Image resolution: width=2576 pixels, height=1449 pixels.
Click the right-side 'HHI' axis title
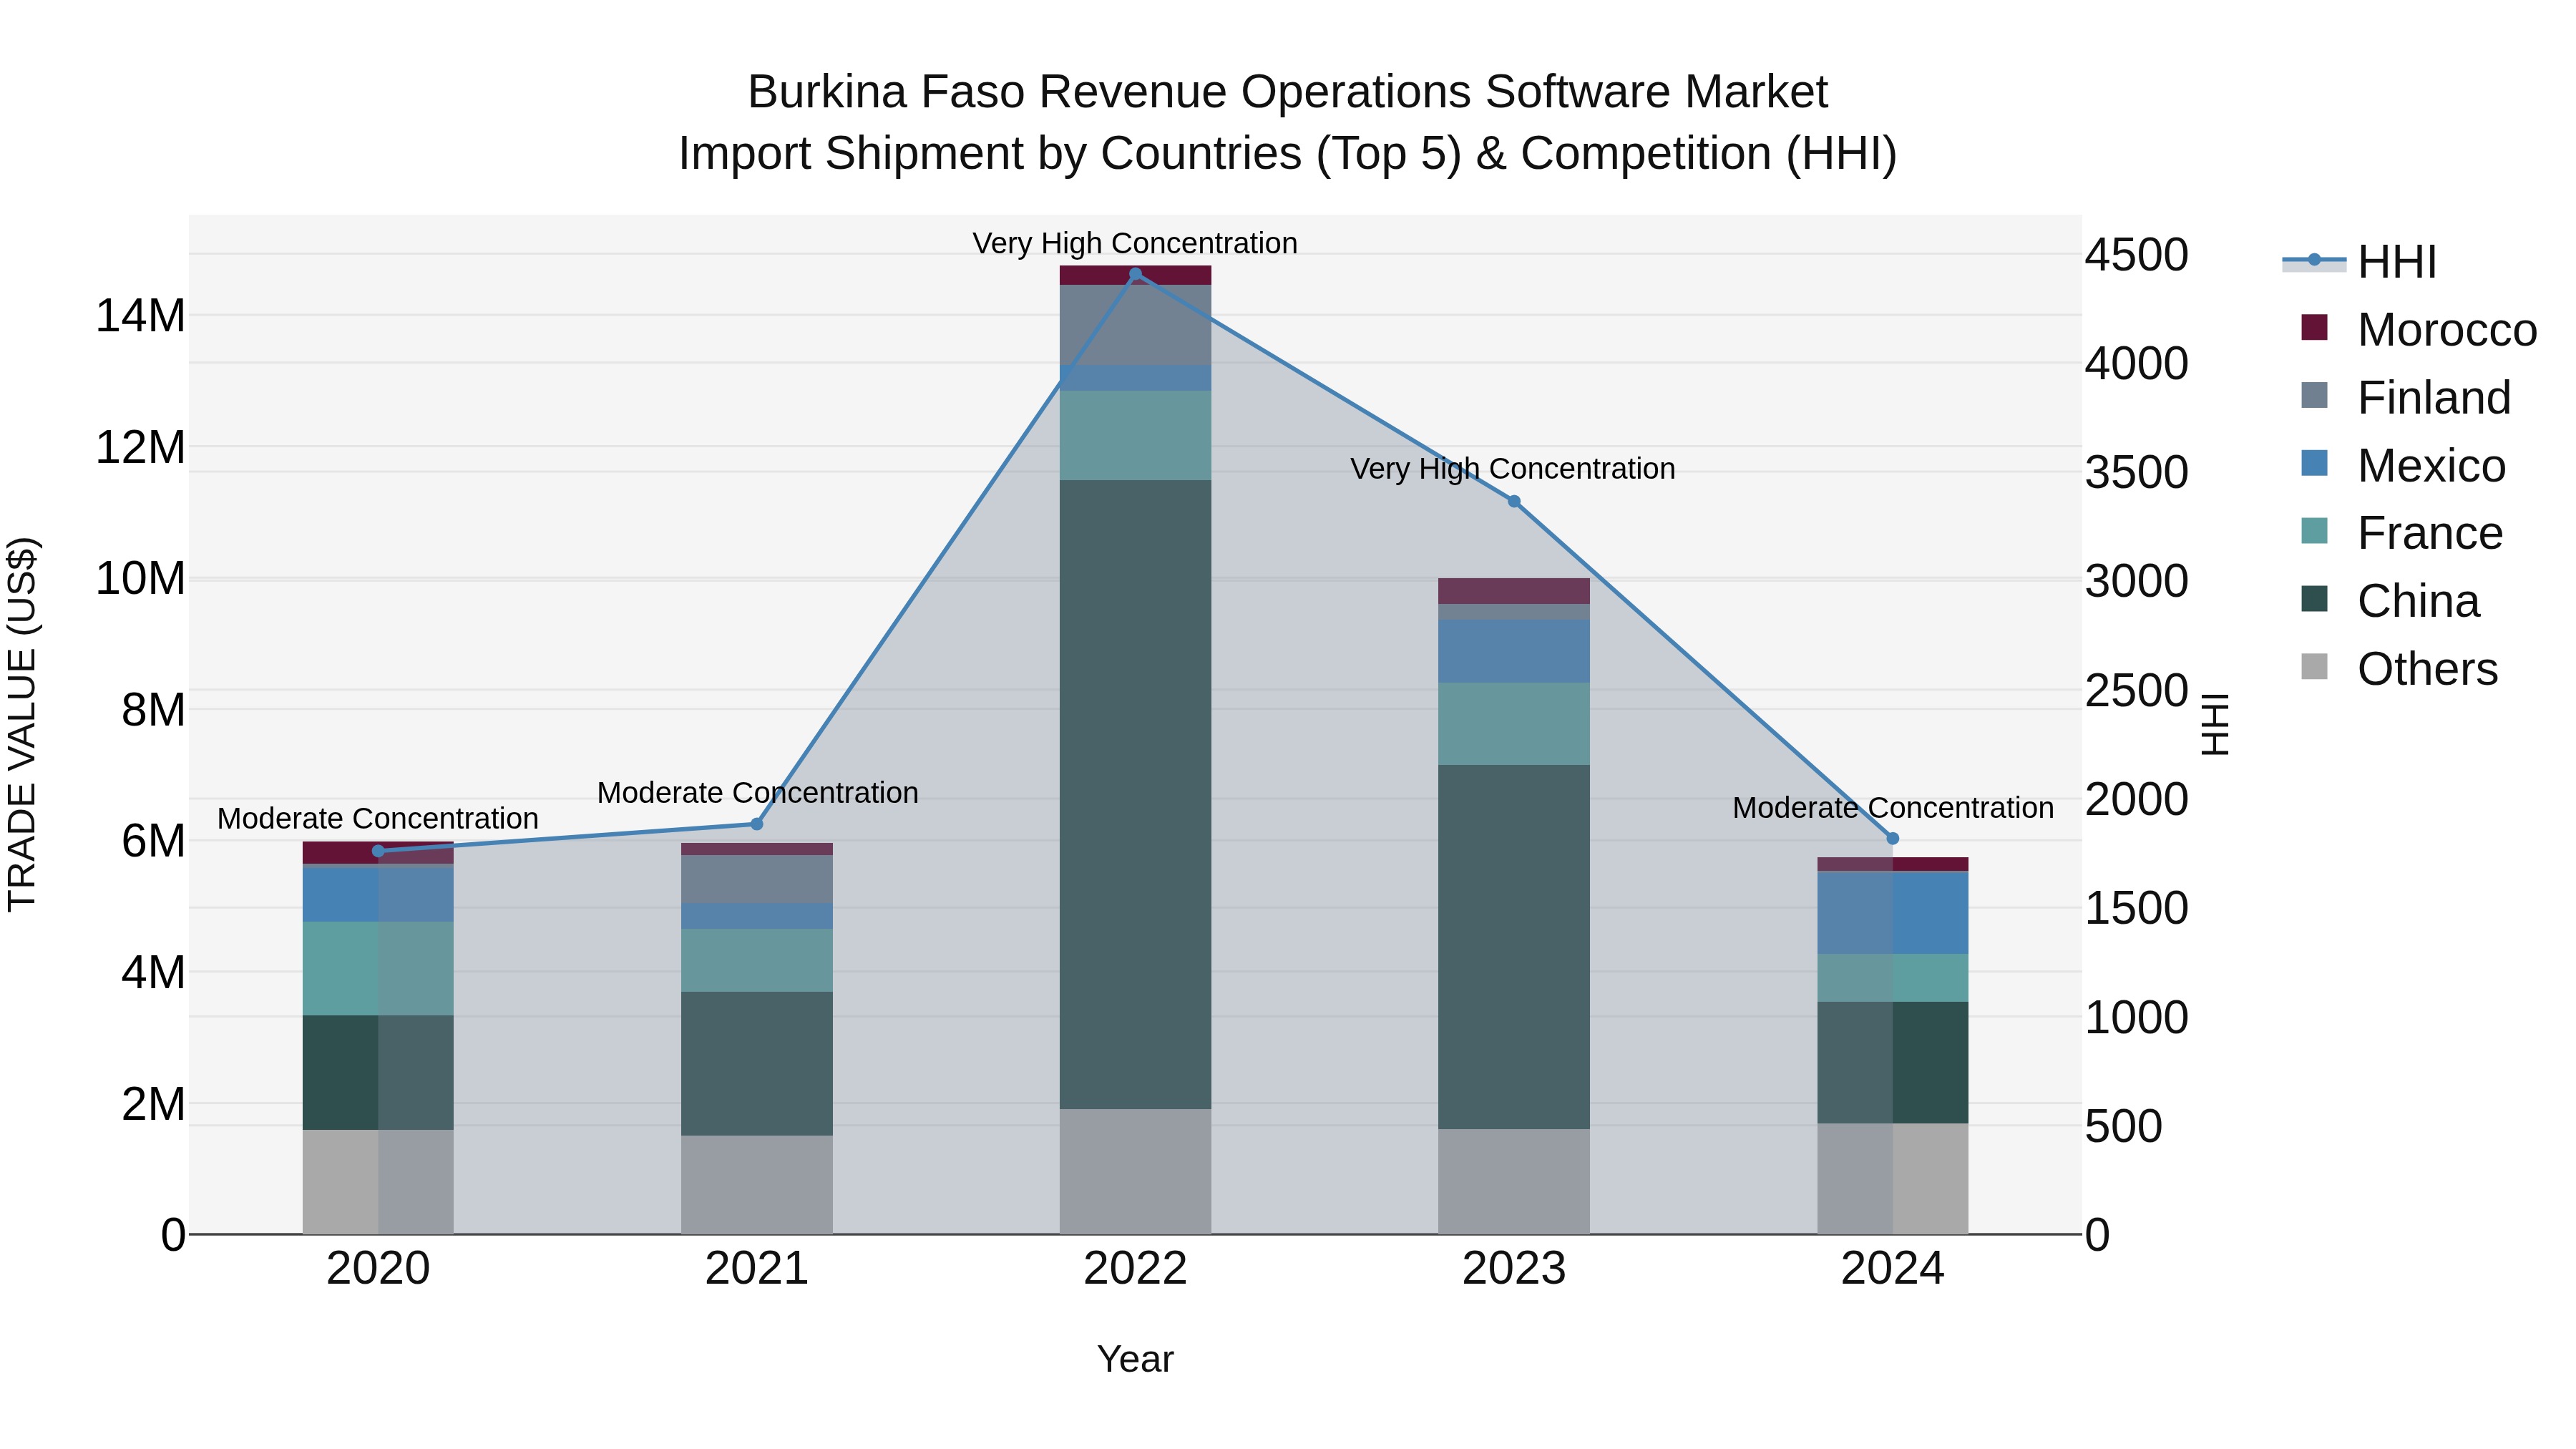(x=2215, y=724)
